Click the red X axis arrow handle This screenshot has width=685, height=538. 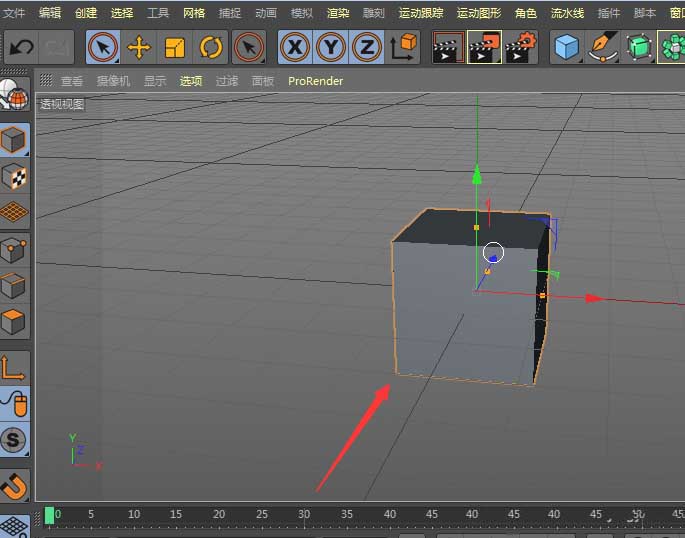tap(595, 298)
